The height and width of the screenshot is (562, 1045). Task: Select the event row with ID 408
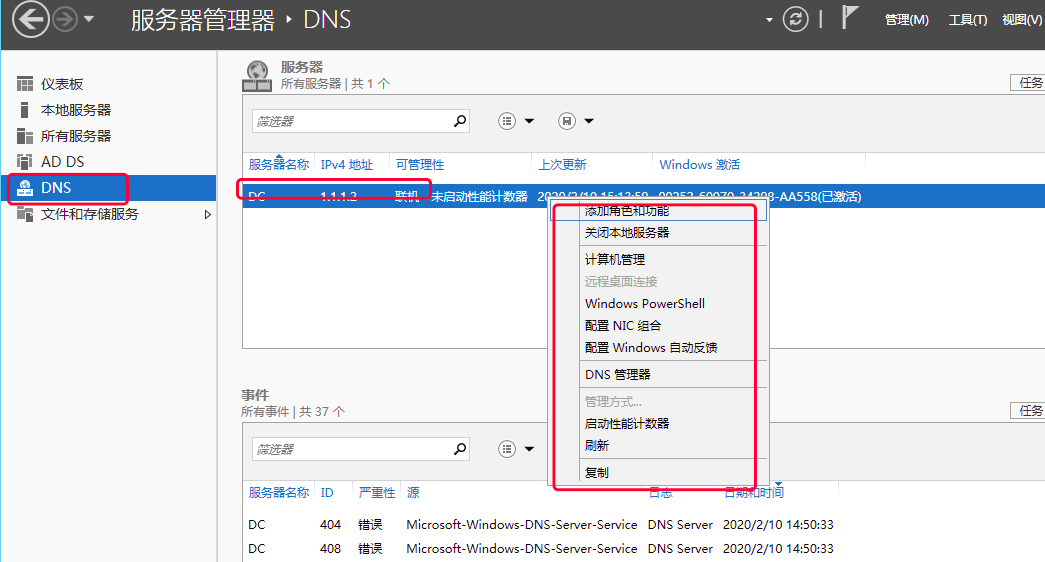[x=644, y=549]
